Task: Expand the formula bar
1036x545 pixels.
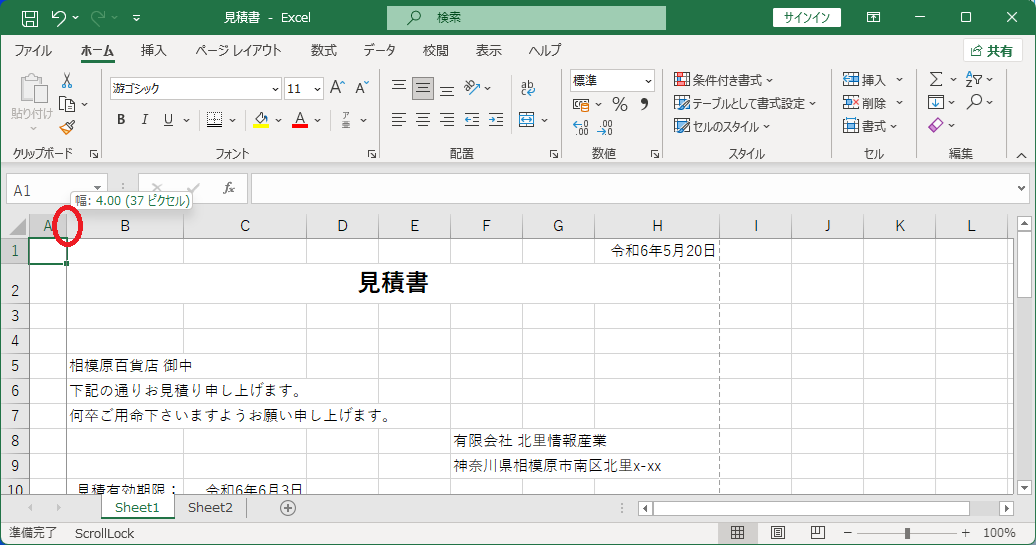Action: pyautogui.click(x=1021, y=189)
